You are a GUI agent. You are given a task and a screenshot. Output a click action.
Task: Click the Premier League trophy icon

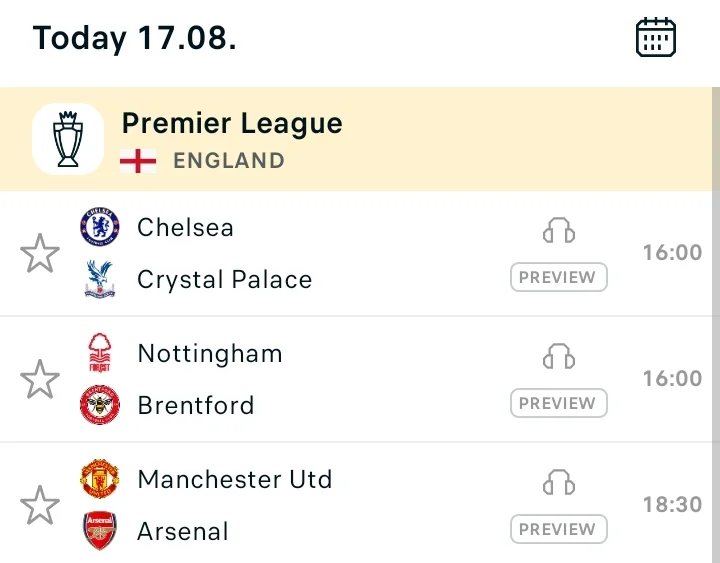coord(68,139)
